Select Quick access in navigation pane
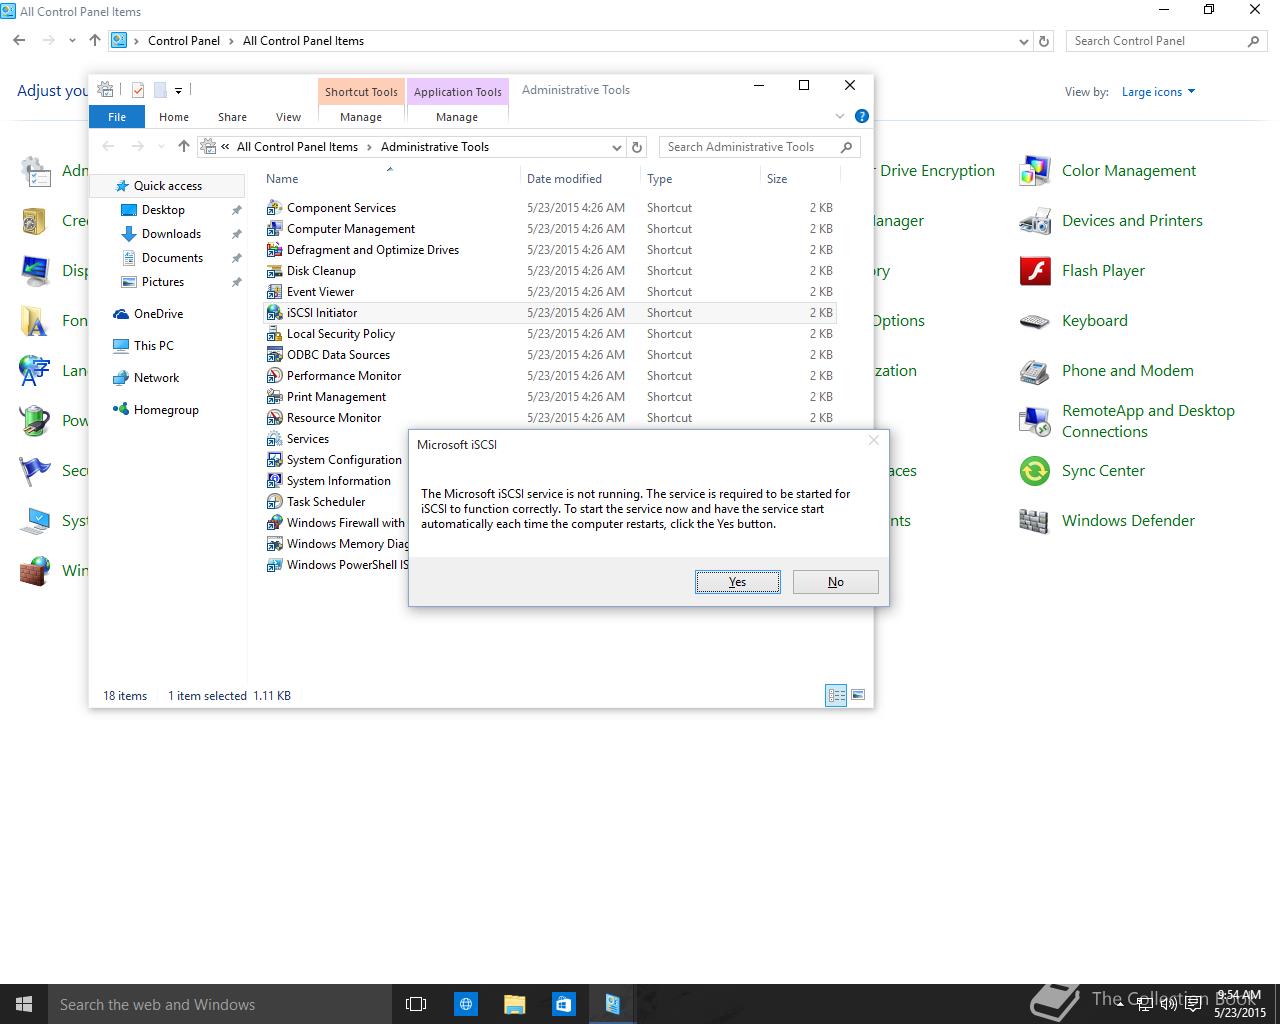Screen dimensions: 1280x1024 pos(168,186)
